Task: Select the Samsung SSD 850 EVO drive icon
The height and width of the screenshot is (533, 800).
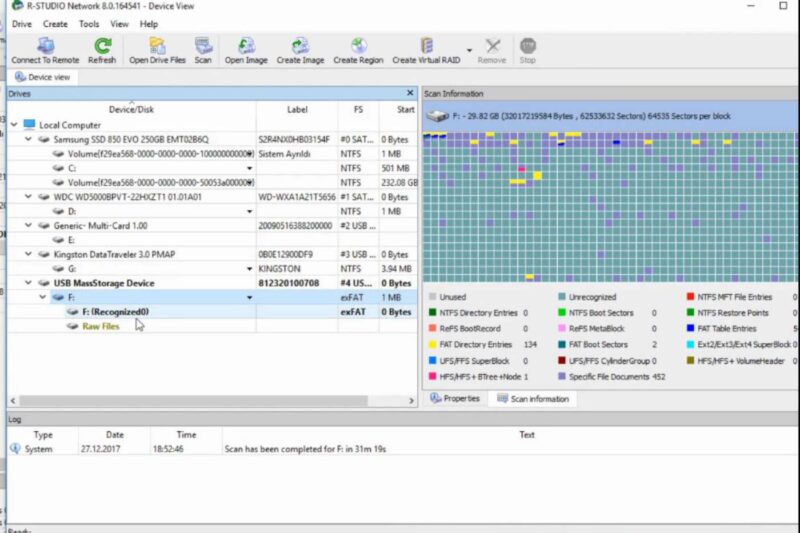Action: click(x=44, y=139)
